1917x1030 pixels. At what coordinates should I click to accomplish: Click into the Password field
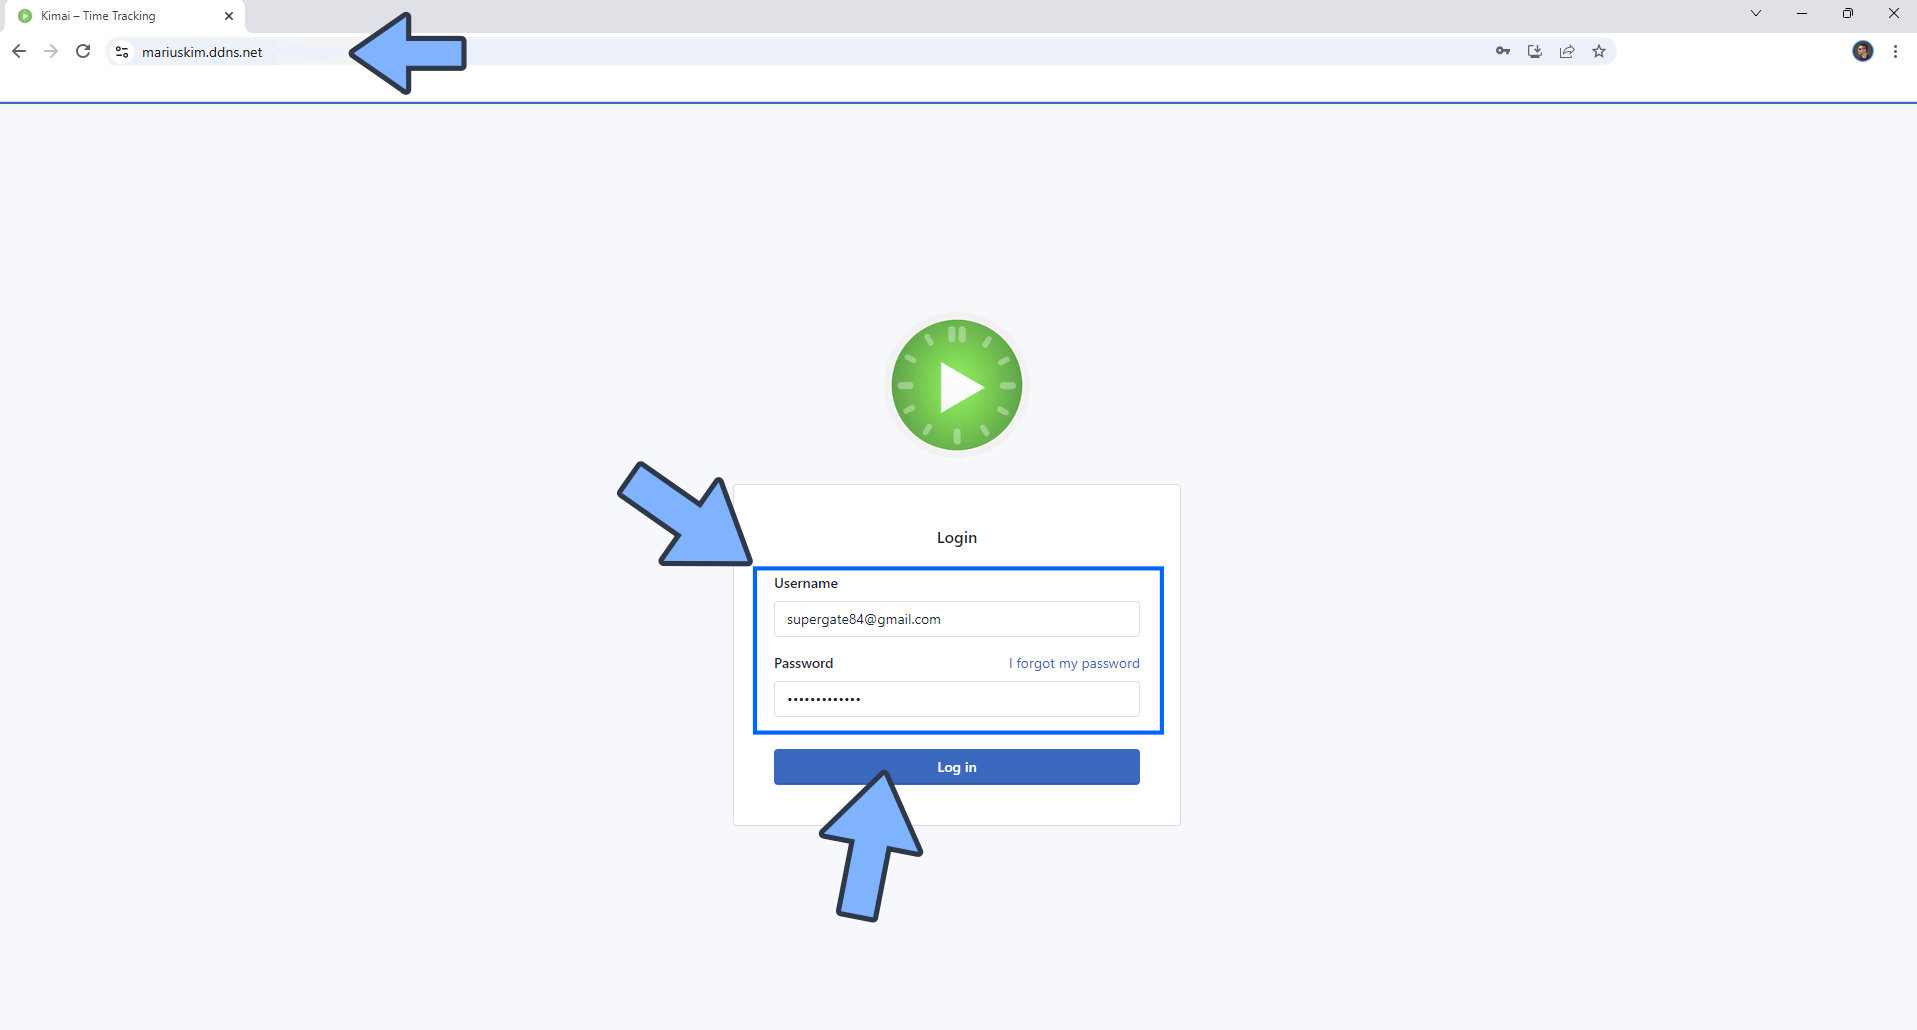pos(956,699)
